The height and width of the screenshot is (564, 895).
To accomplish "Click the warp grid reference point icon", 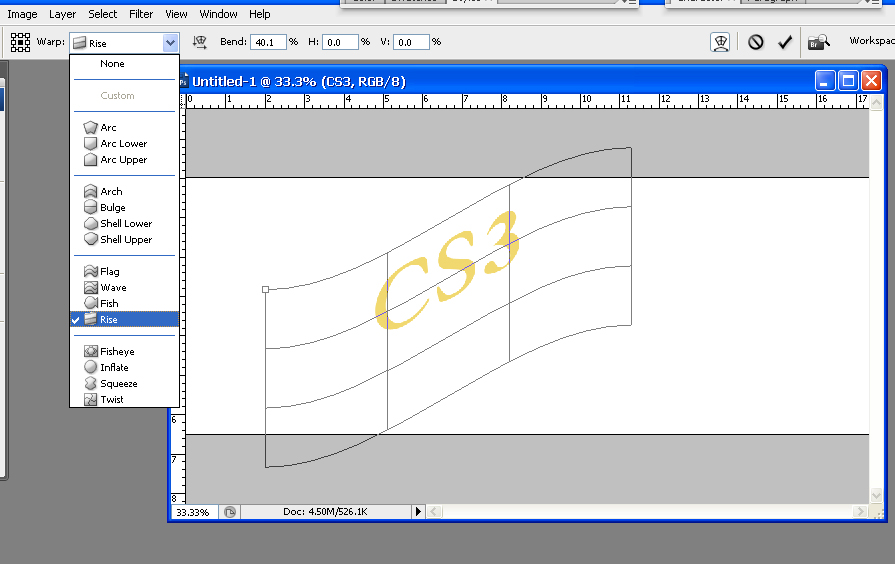I will pos(21,42).
